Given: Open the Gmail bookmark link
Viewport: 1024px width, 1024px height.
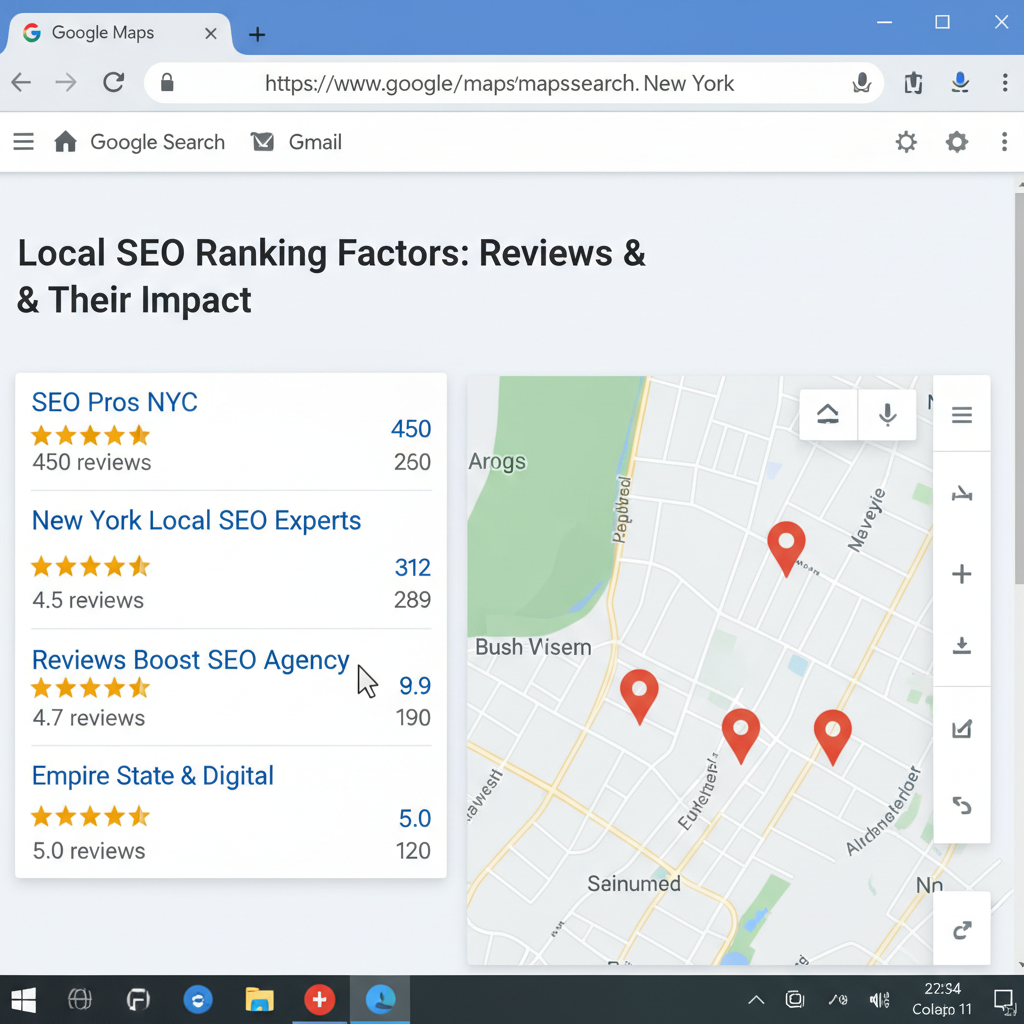Looking at the screenshot, I should (315, 142).
